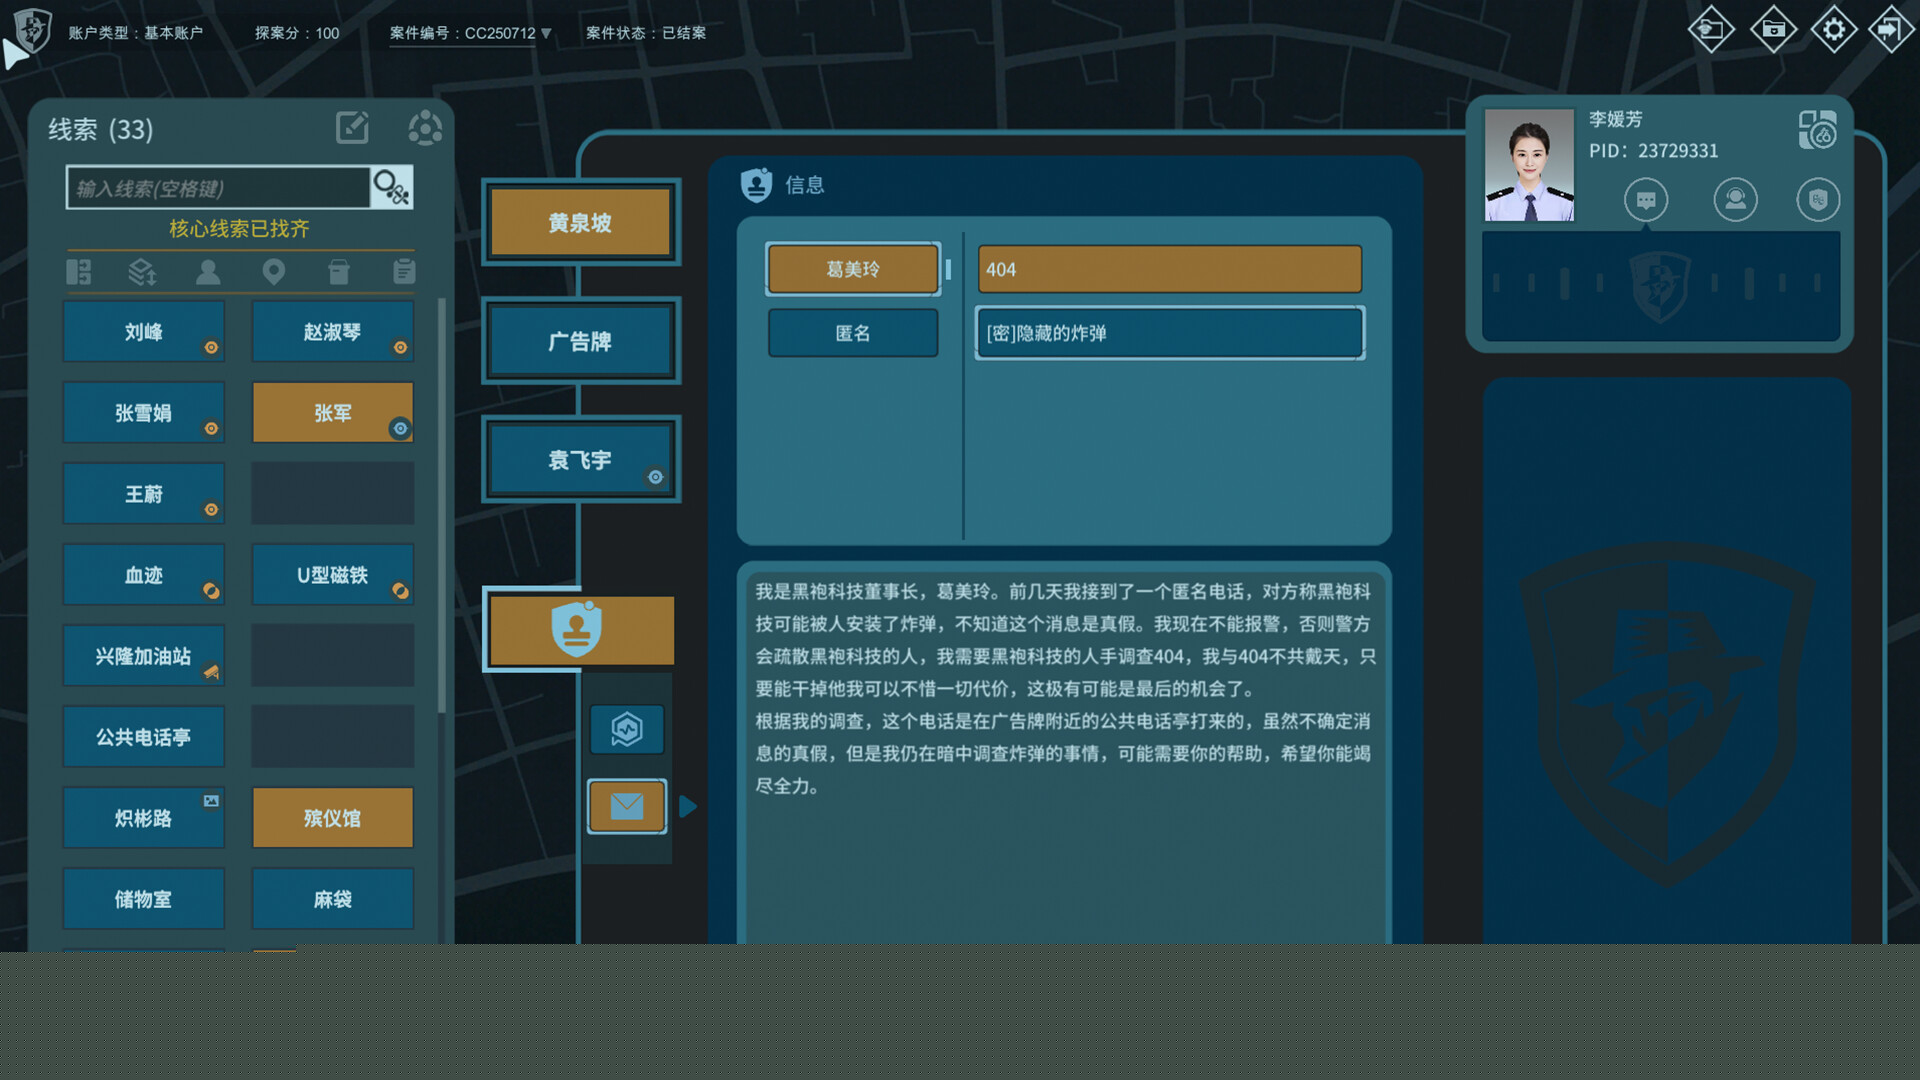Select the 黄泉坡 clue node
The width and height of the screenshot is (1920, 1080).
(580, 222)
